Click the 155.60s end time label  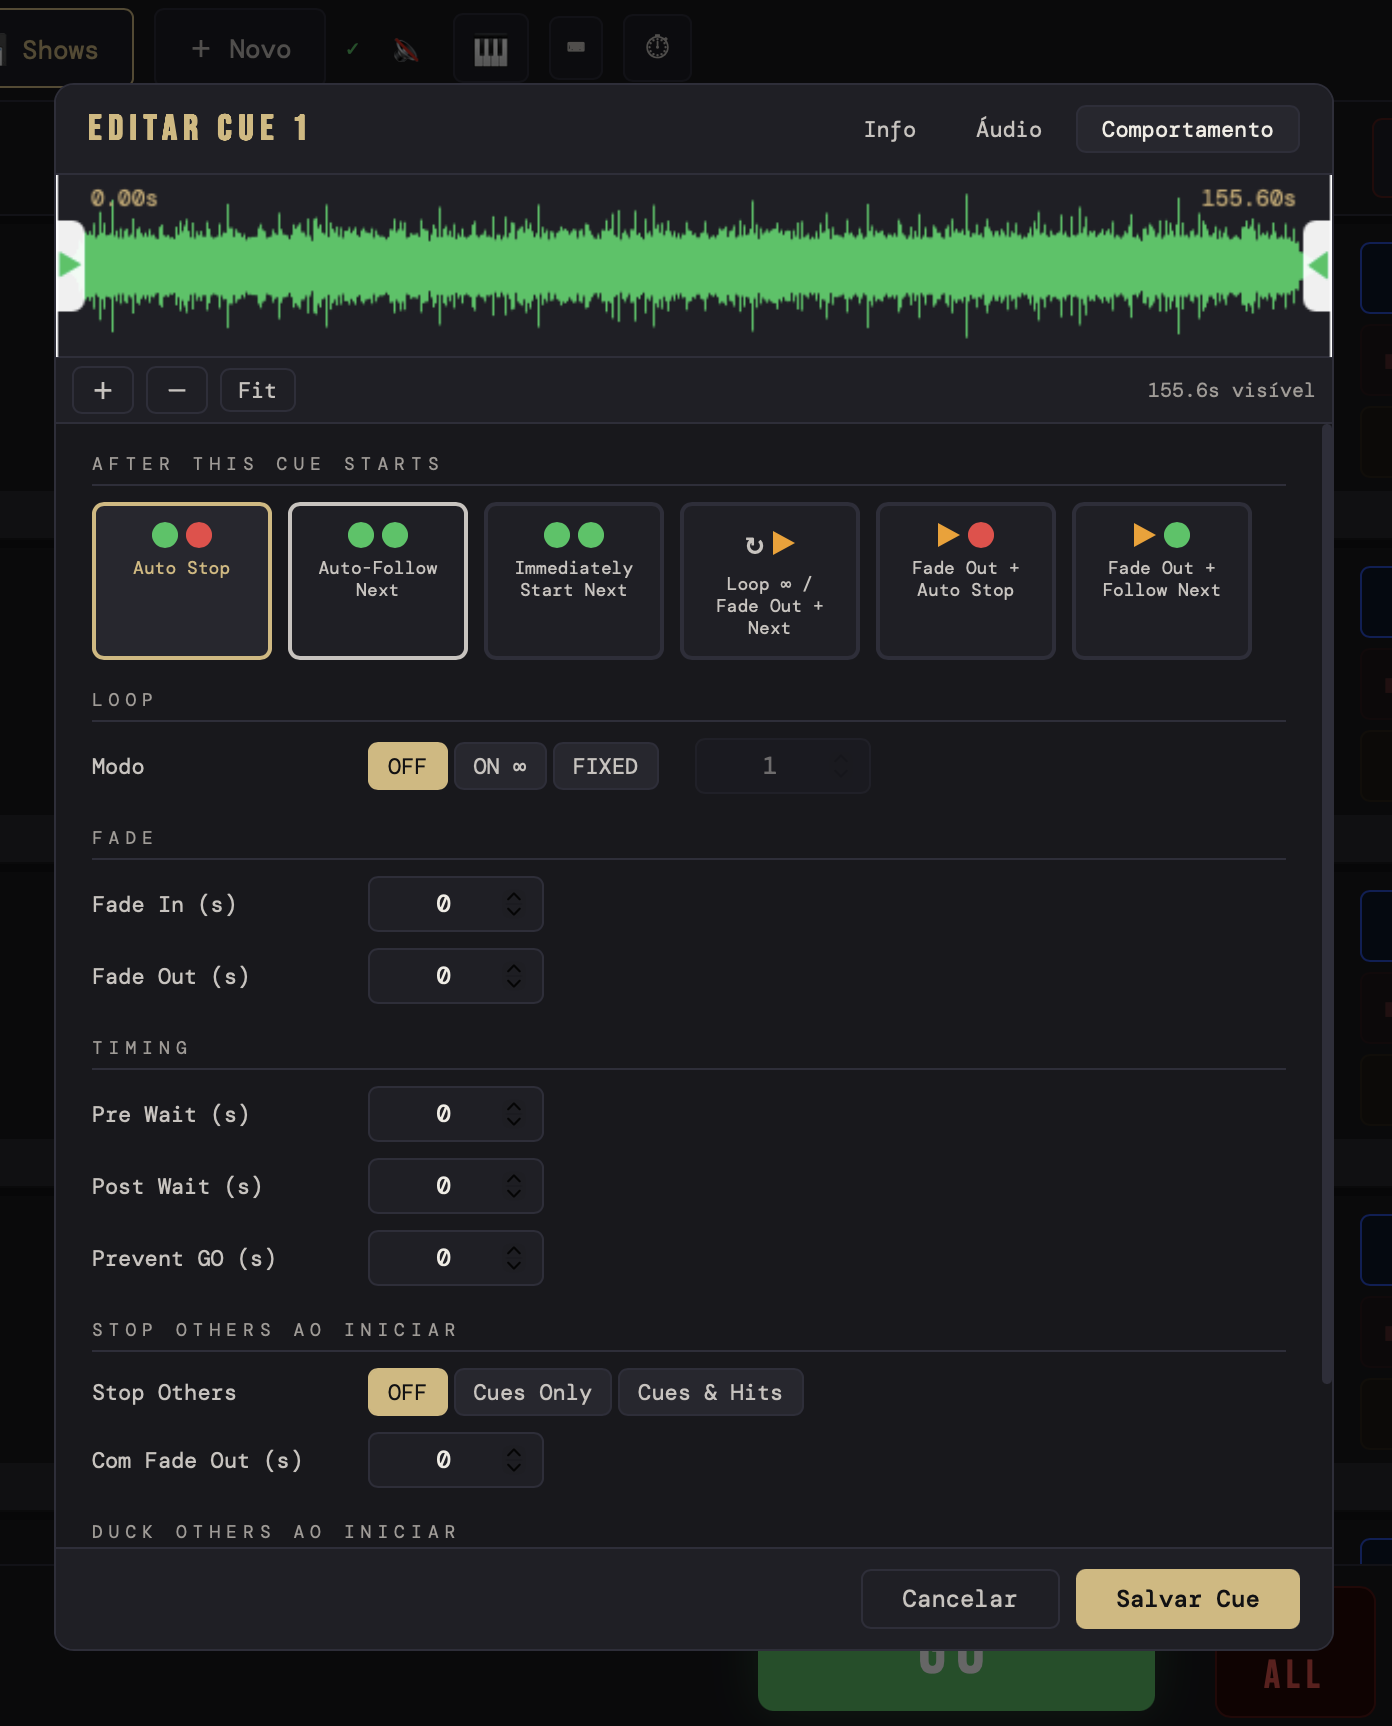pos(1248,198)
